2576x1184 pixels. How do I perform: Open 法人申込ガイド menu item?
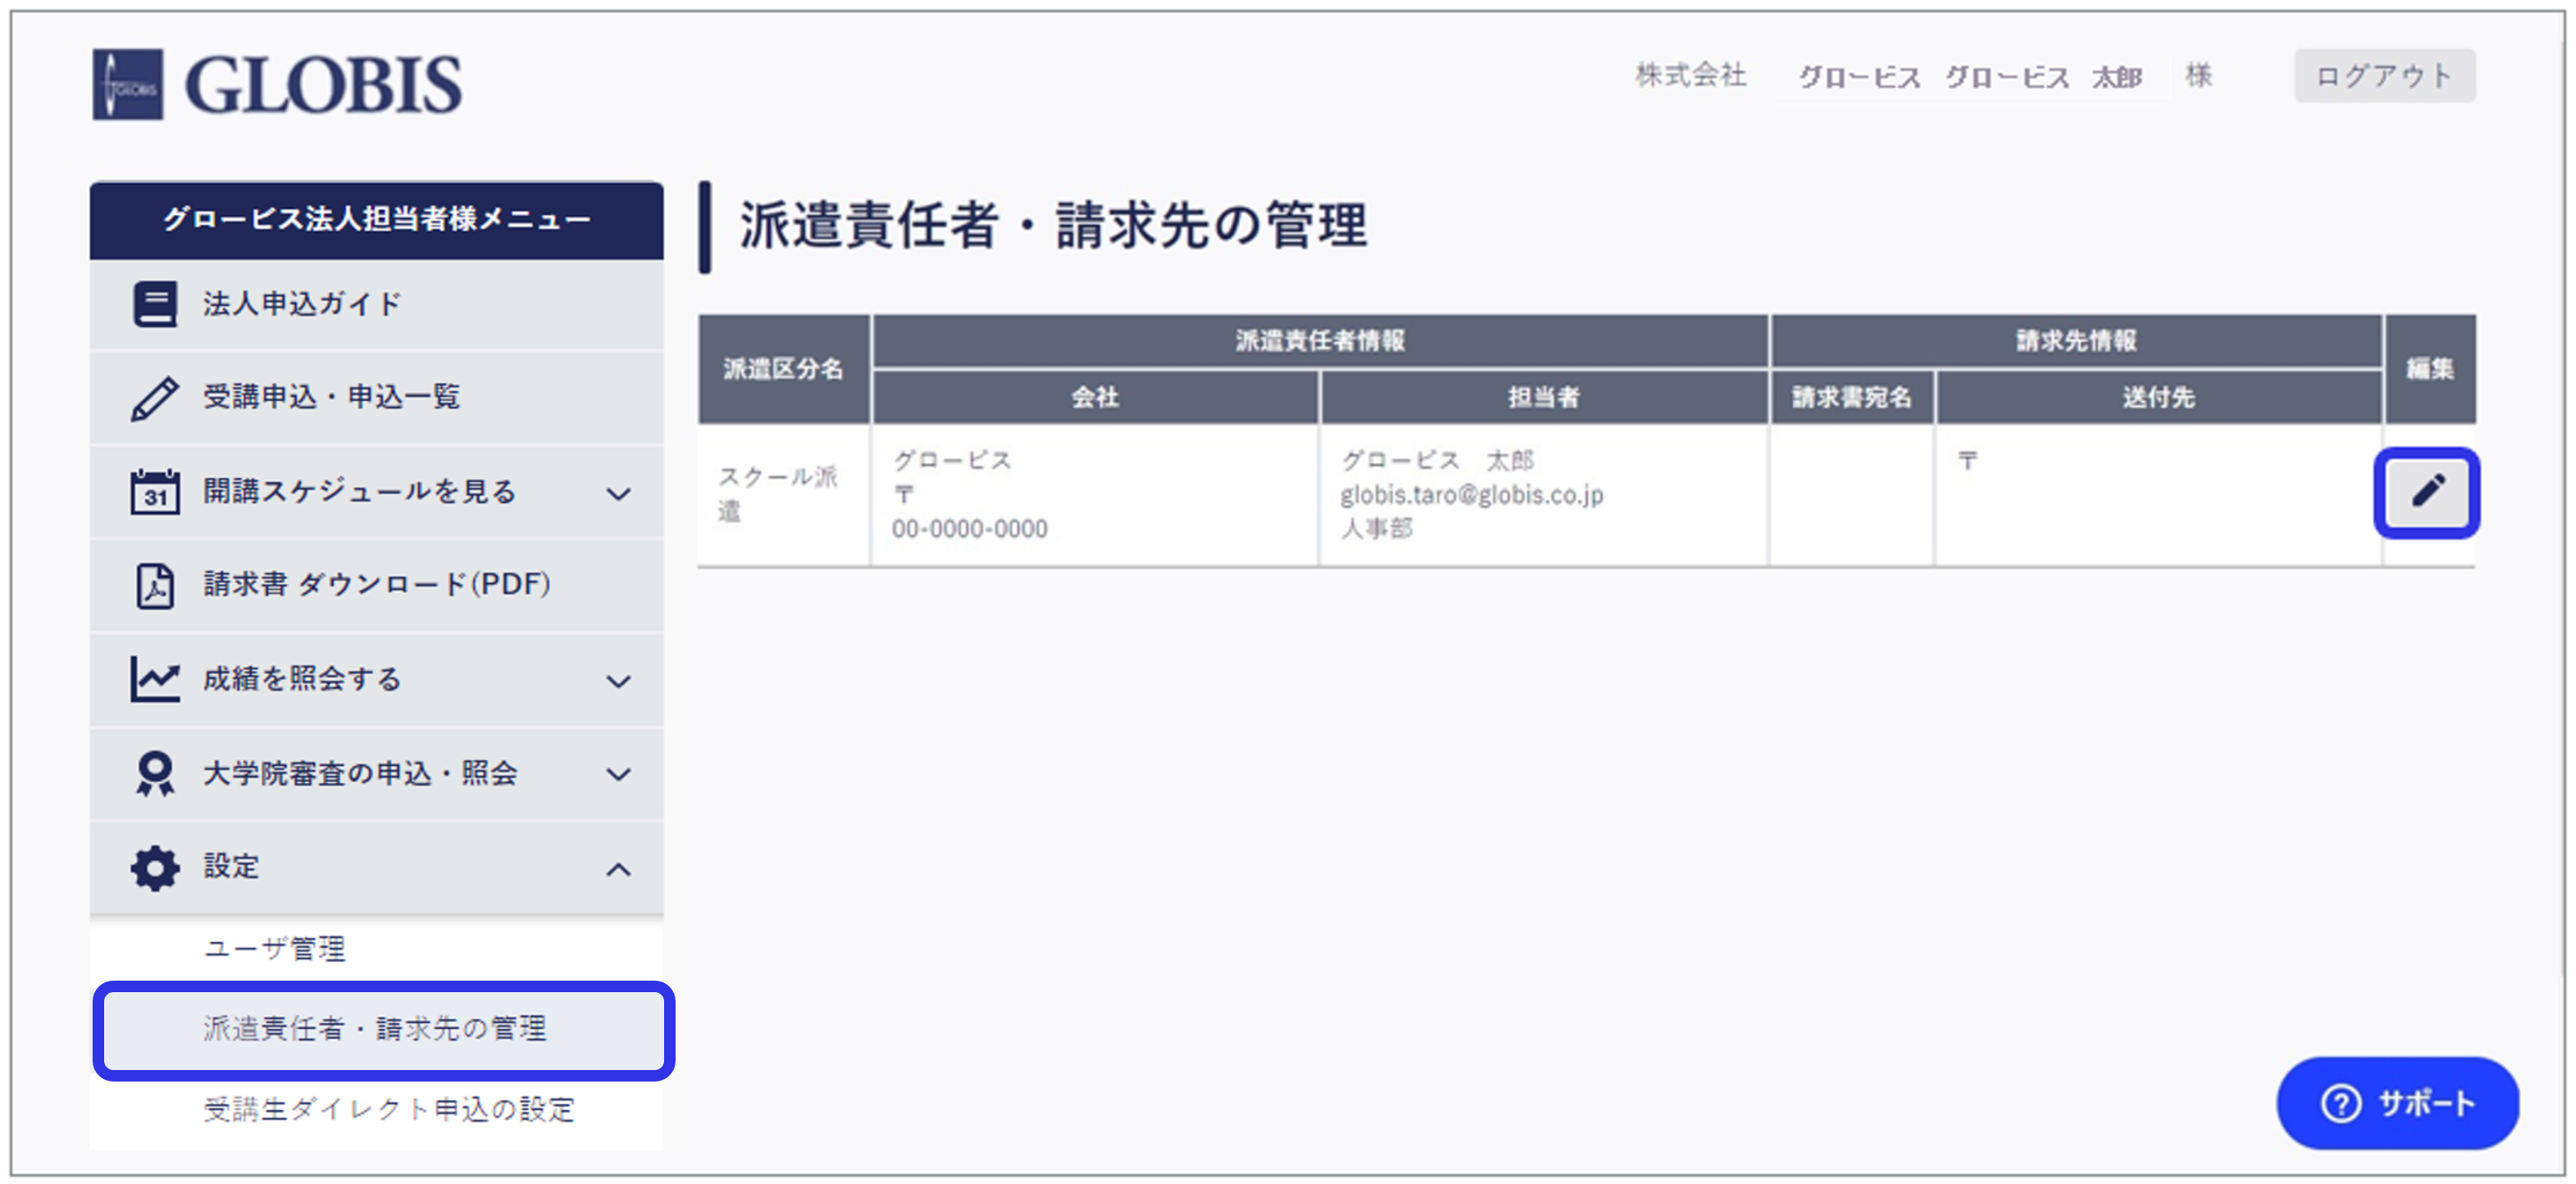click(x=377, y=304)
